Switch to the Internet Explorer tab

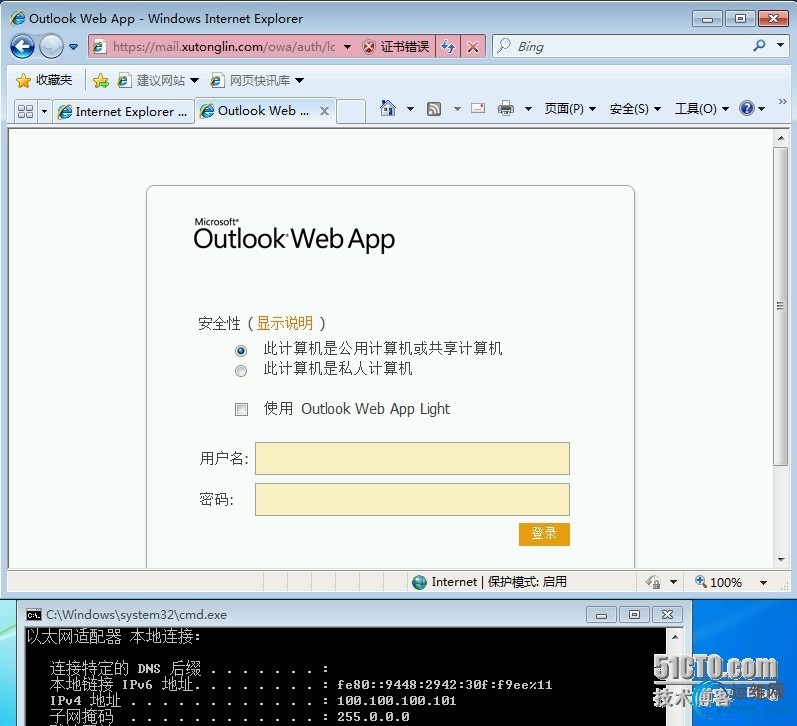tap(123, 111)
